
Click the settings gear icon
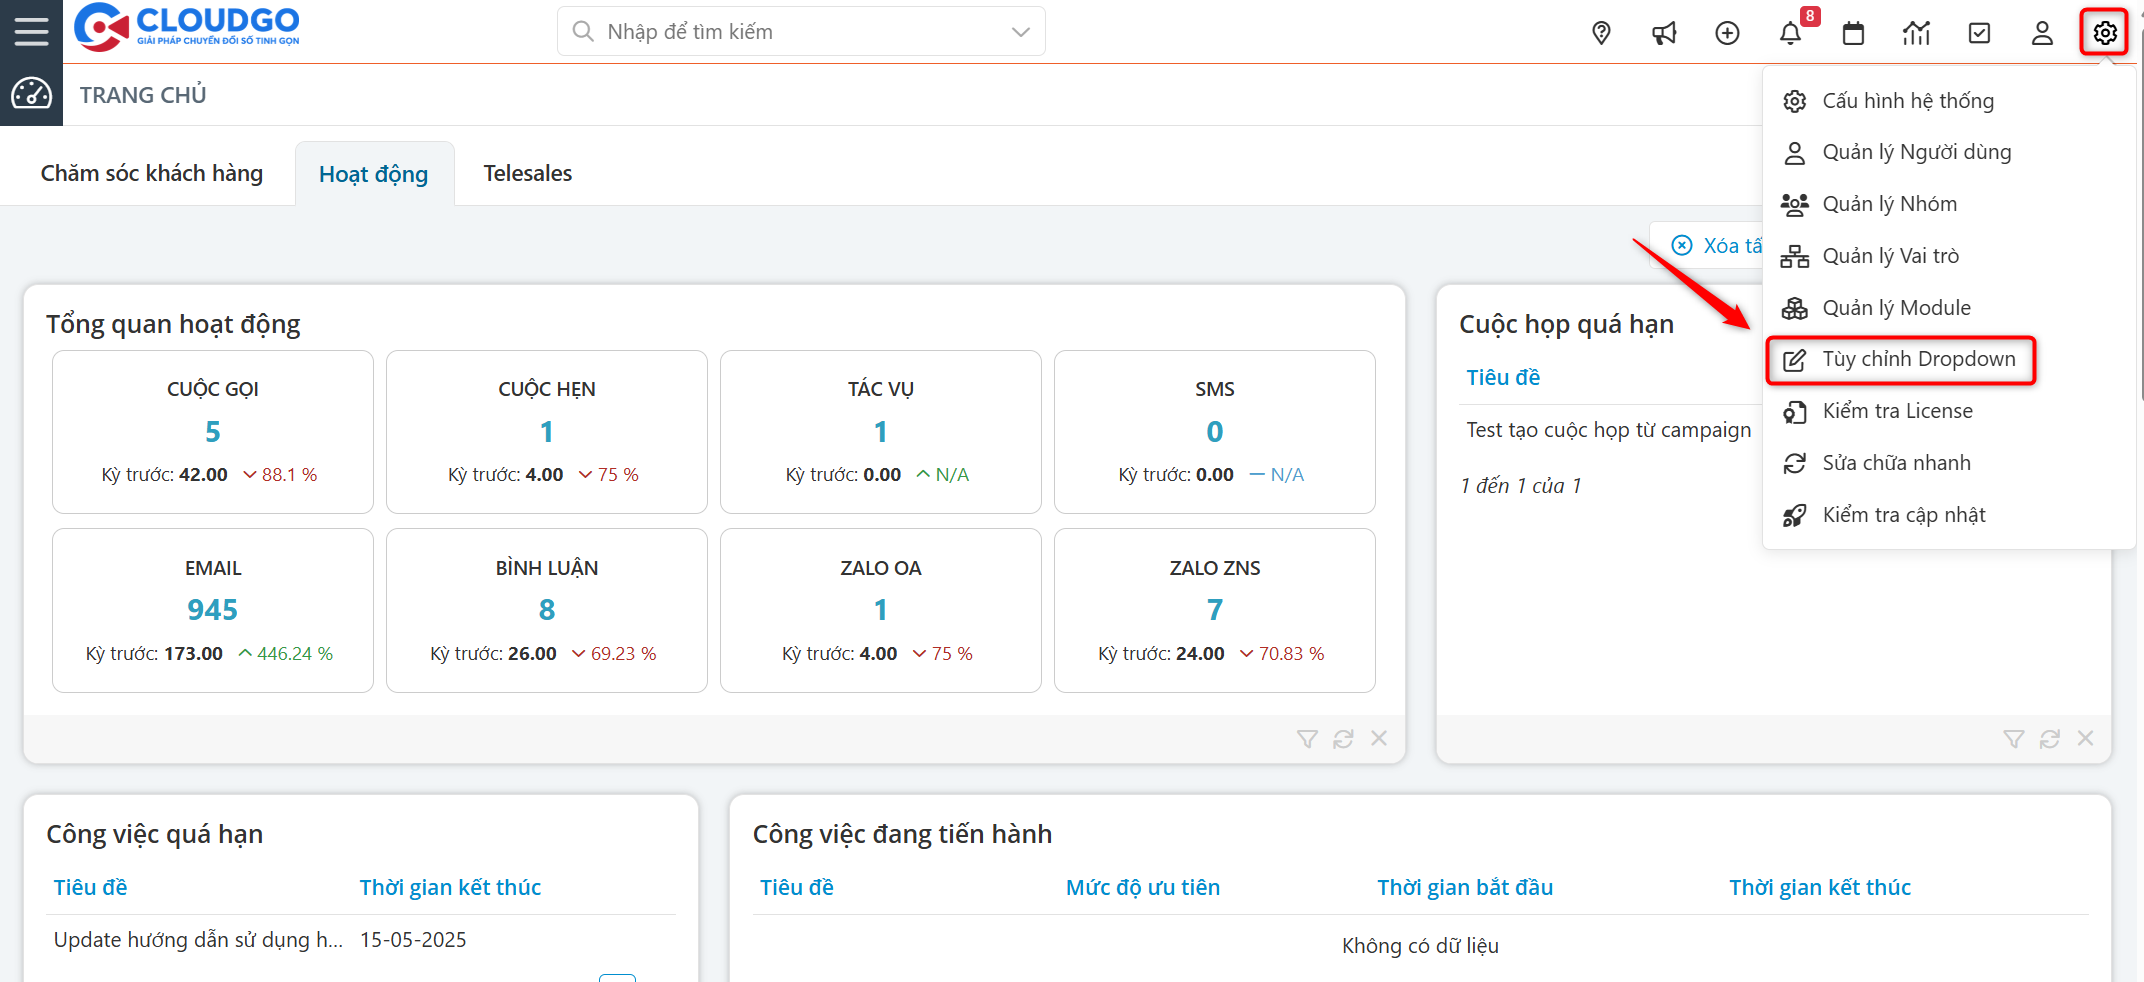(2105, 33)
